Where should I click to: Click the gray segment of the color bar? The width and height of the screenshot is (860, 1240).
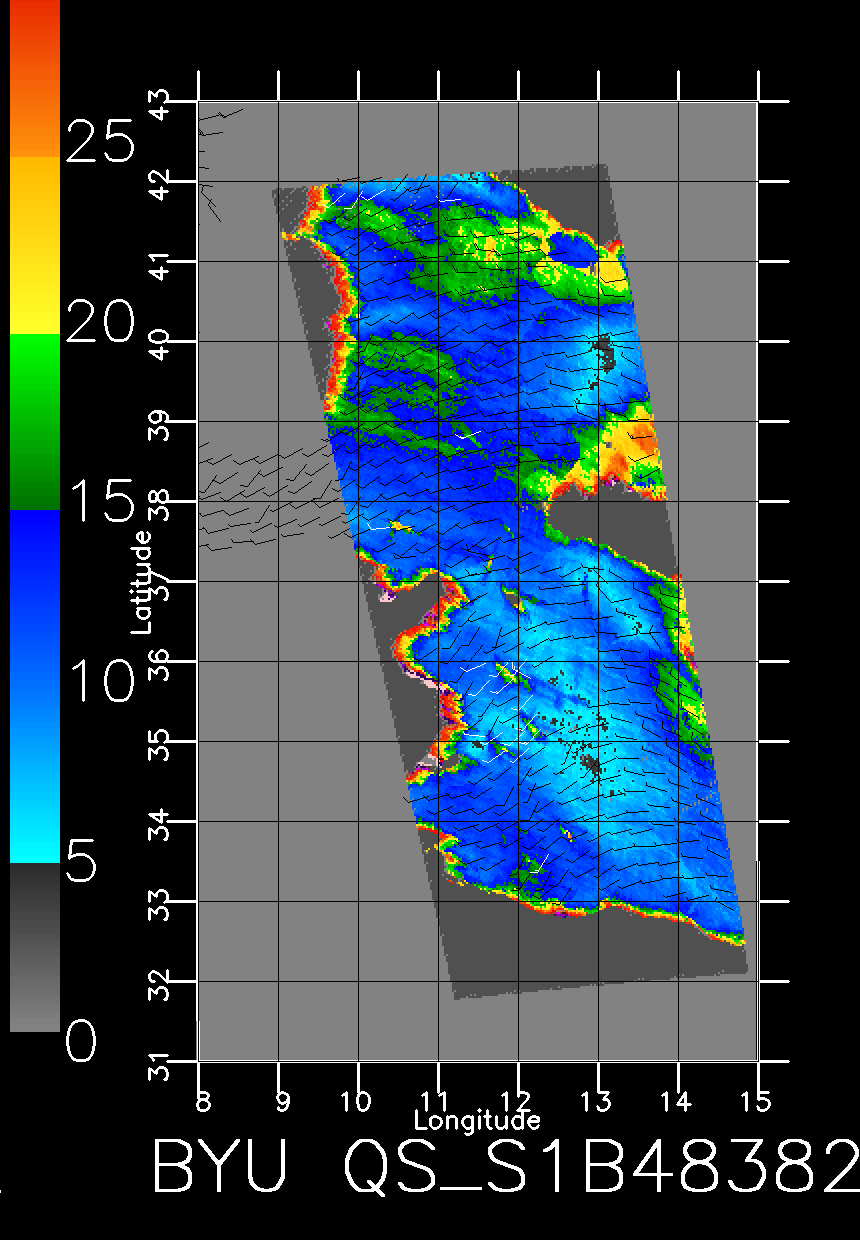point(35,947)
